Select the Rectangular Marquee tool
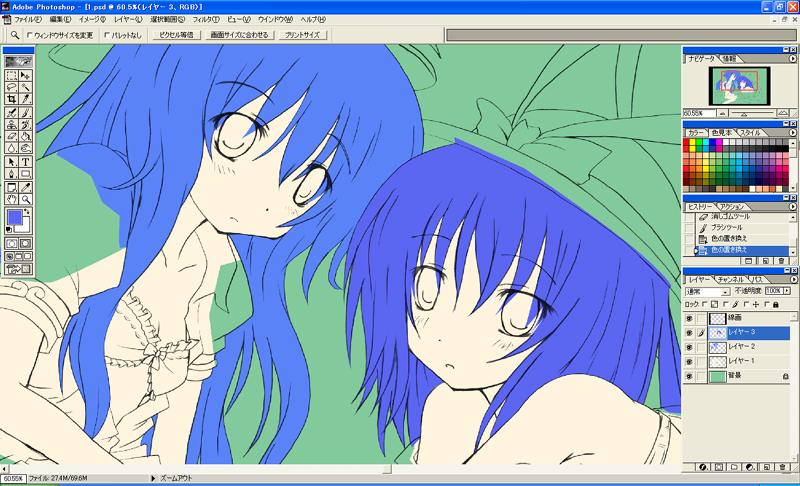Viewport: 800px width, 486px height. [12, 75]
